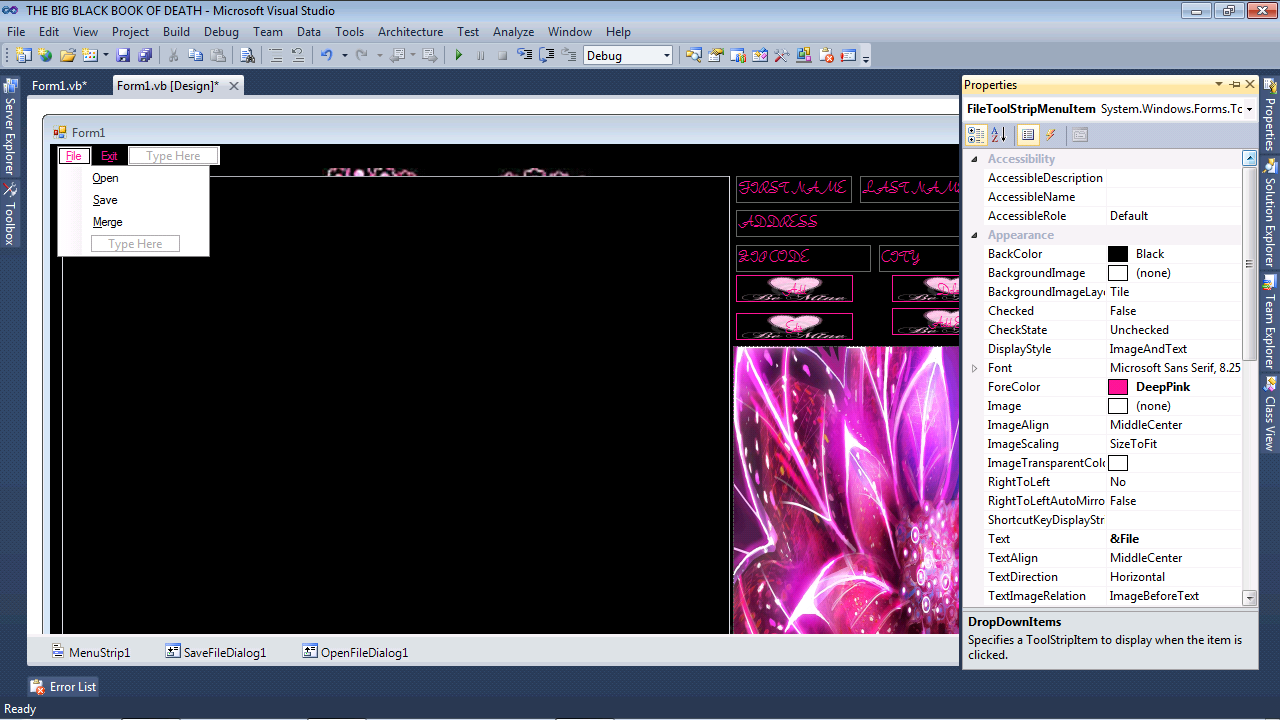The height and width of the screenshot is (720, 1280).
Task: Click the Comment out lines icon
Action: (x=275, y=56)
